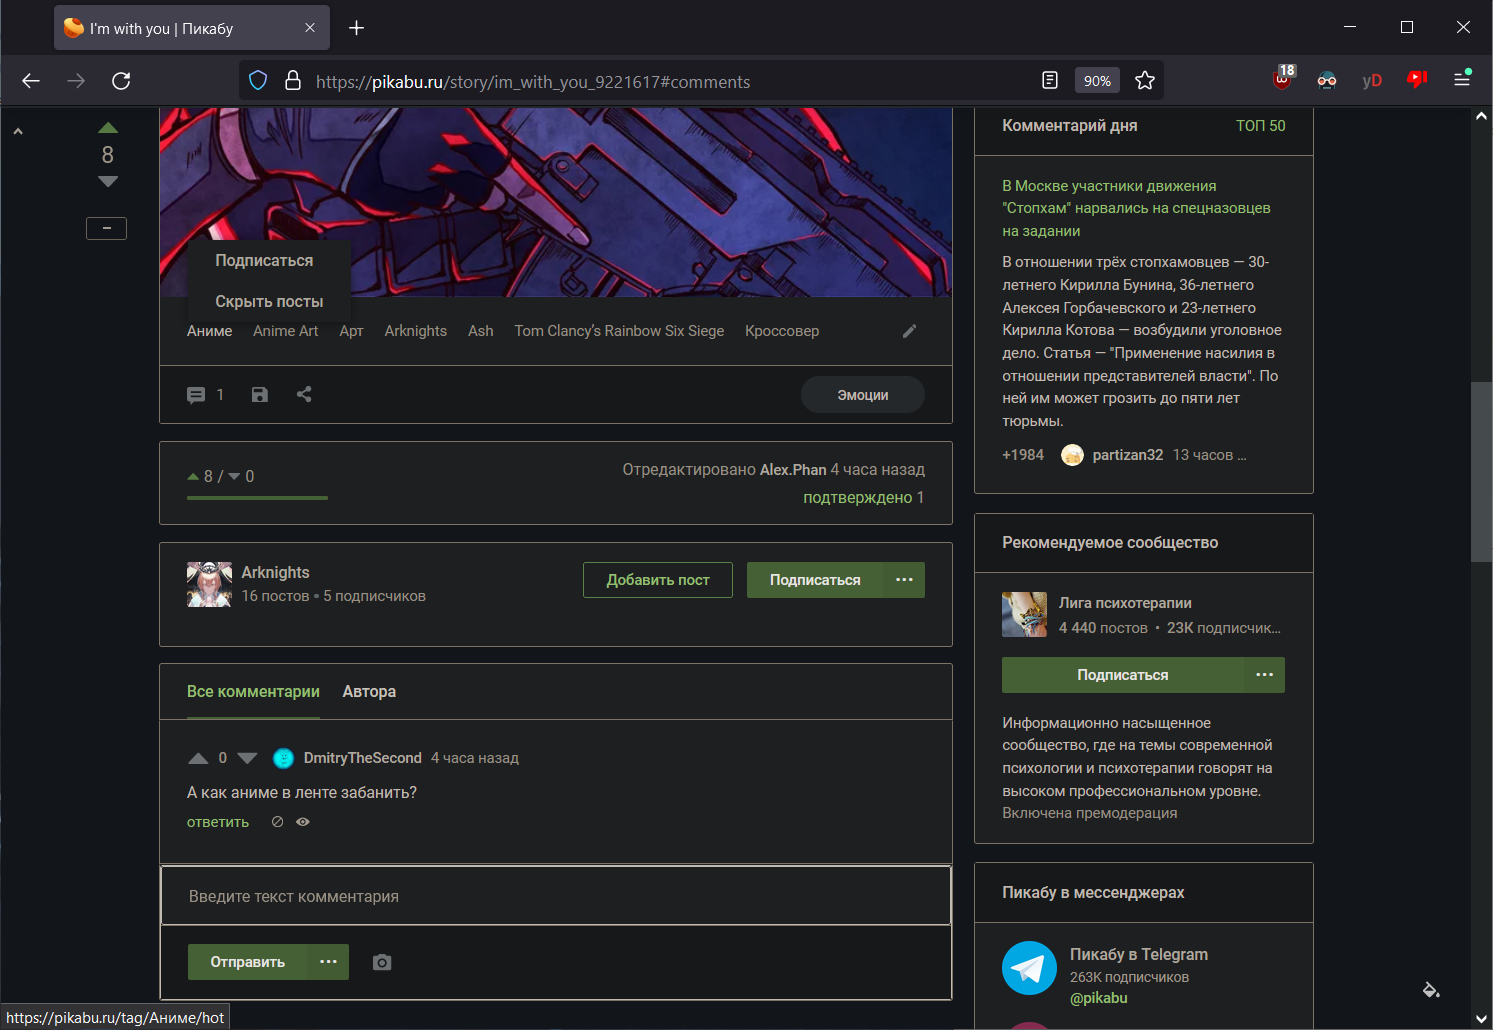Open Tom Clancy's Rainbow Six Siege tag
Image resolution: width=1493 pixels, height=1030 pixels.
(x=619, y=331)
